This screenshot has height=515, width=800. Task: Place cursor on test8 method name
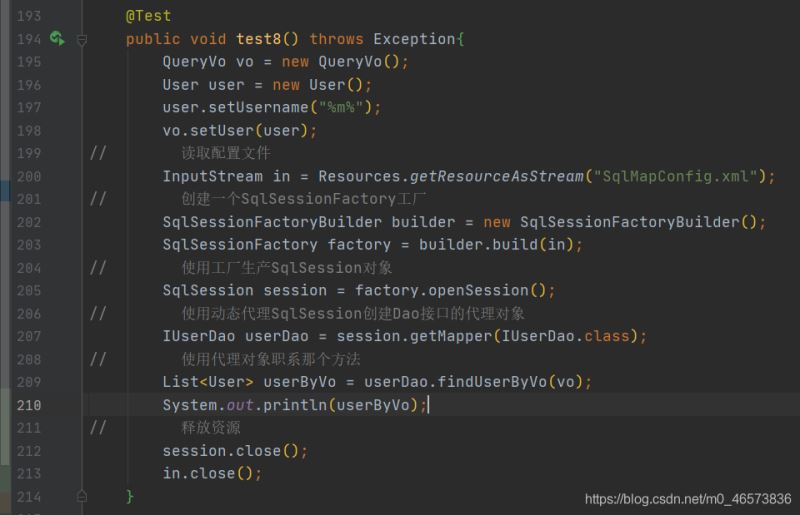[259, 39]
